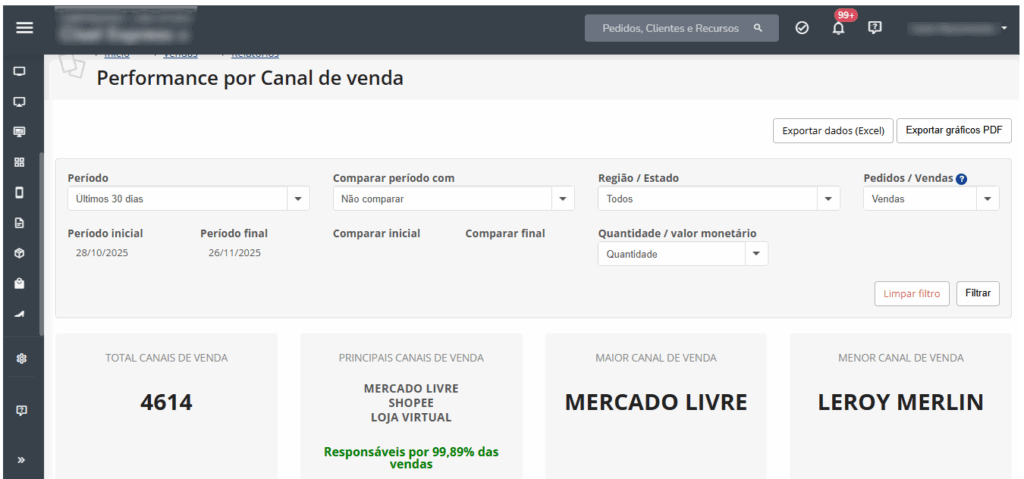Expand the sidebar with double chevron

click(21, 460)
